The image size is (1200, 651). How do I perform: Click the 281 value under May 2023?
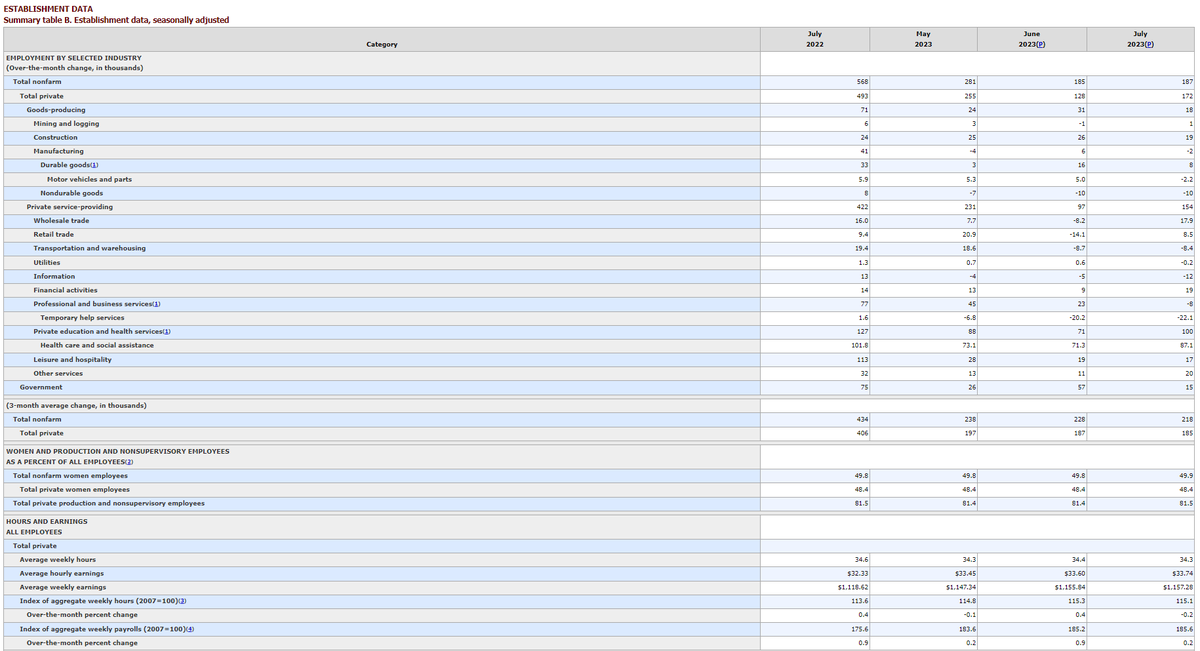[x=970, y=81]
